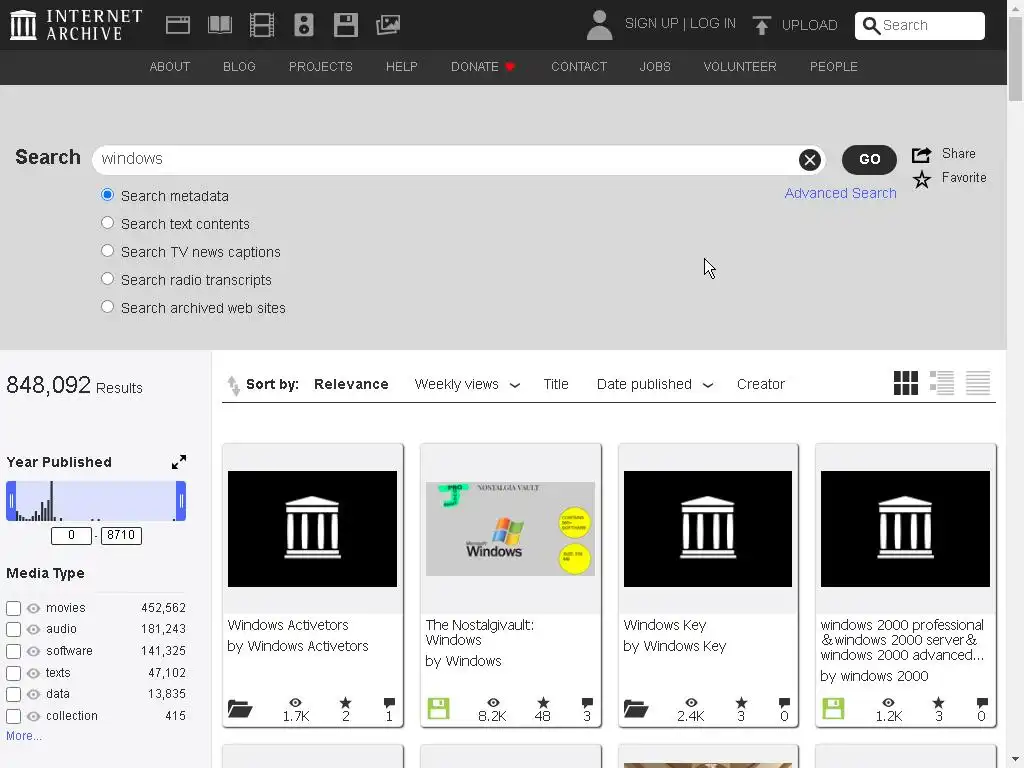
Task: Expand the Year Published histogram
Action: click(178, 462)
